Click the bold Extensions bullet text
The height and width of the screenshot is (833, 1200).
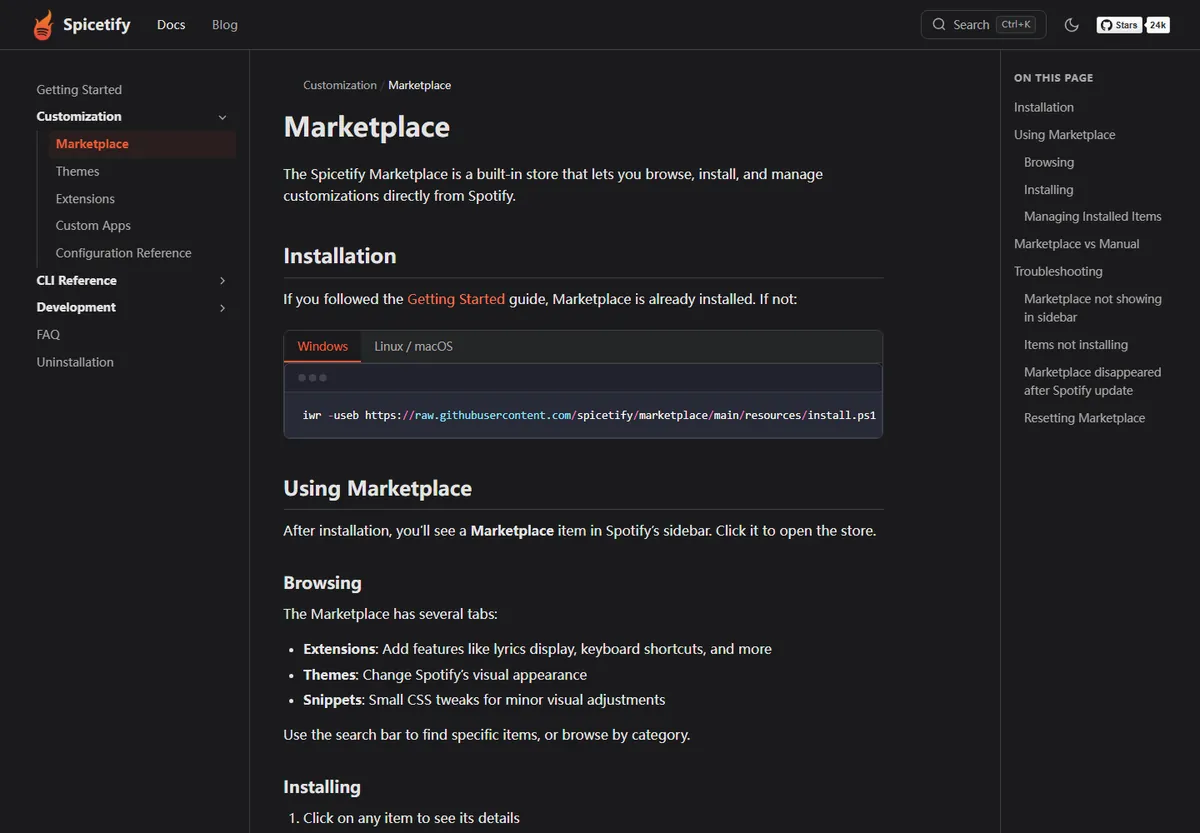point(341,649)
